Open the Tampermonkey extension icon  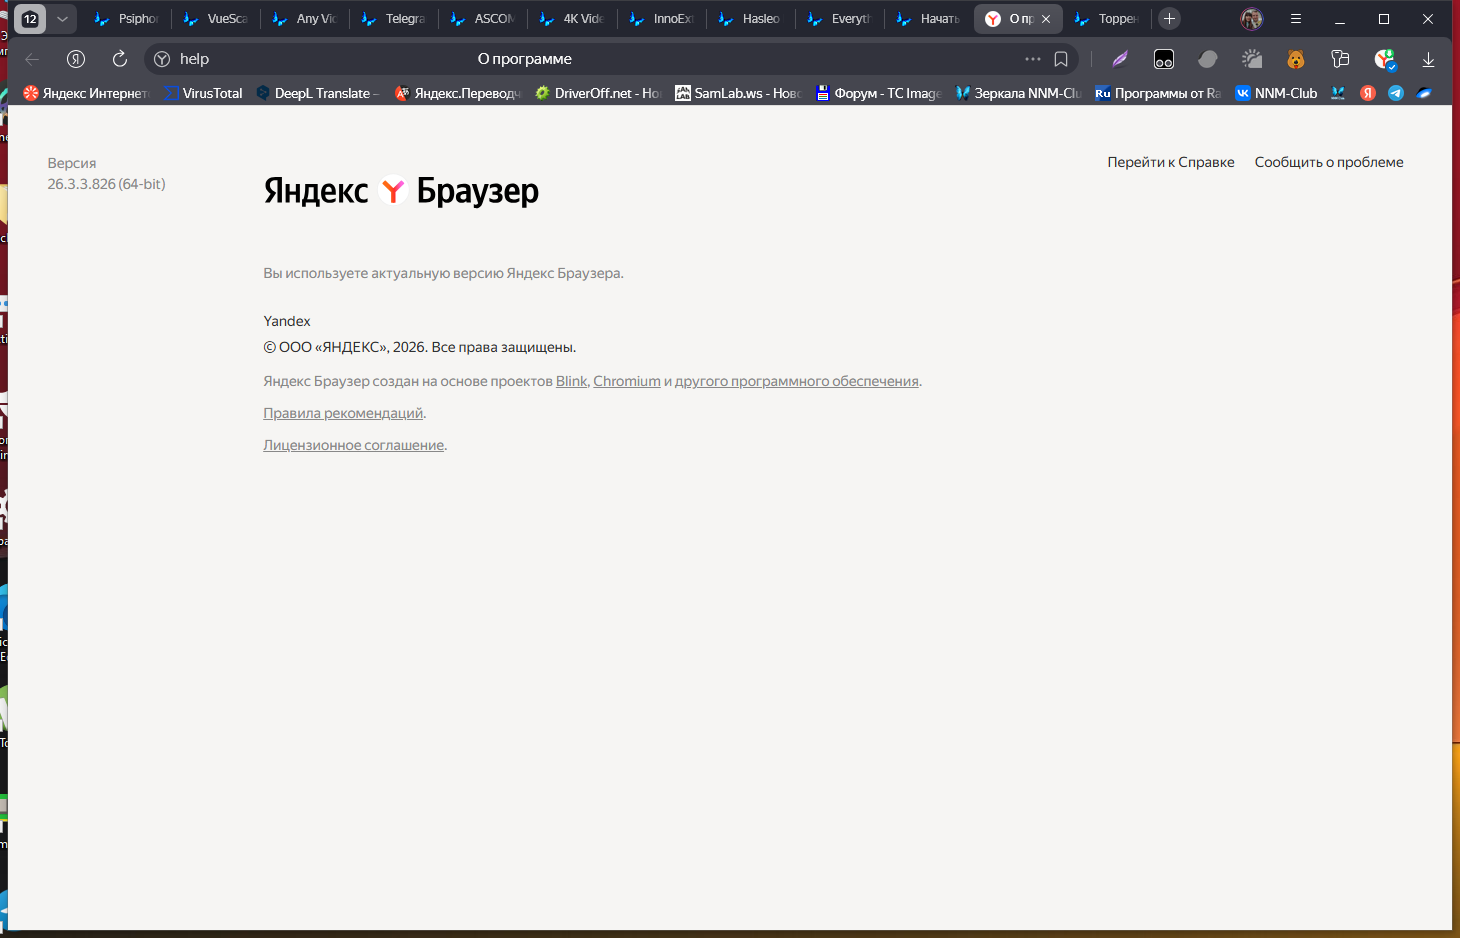[x=1164, y=59]
